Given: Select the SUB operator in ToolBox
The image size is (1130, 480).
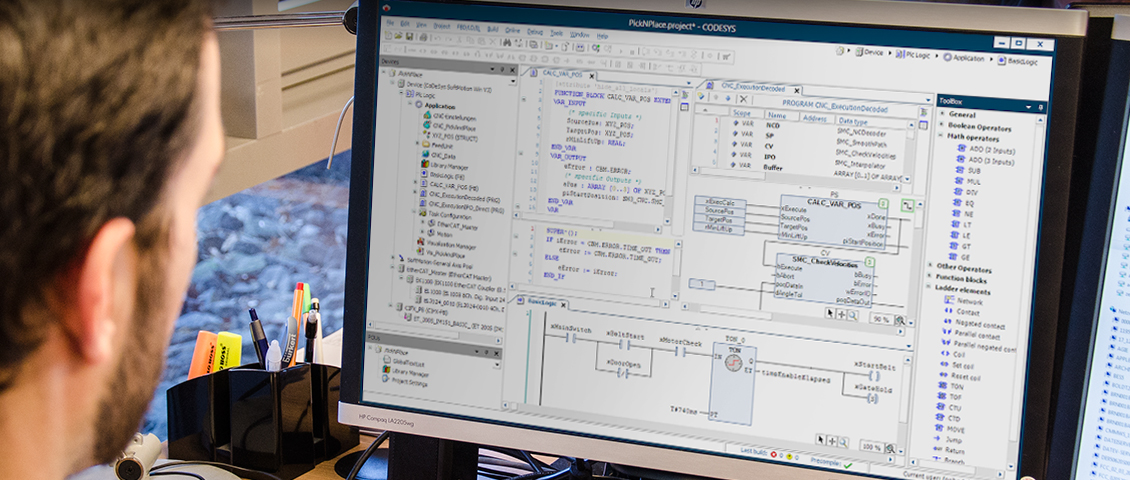Looking at the screenshot, I should pos(969,171).
